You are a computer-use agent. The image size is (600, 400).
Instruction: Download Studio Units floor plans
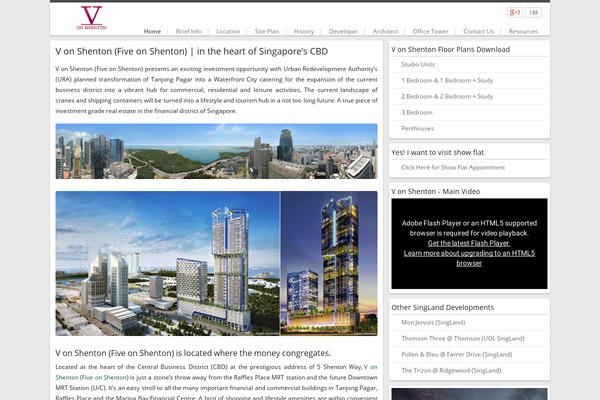pyautogui.click(x=418, y=64)
